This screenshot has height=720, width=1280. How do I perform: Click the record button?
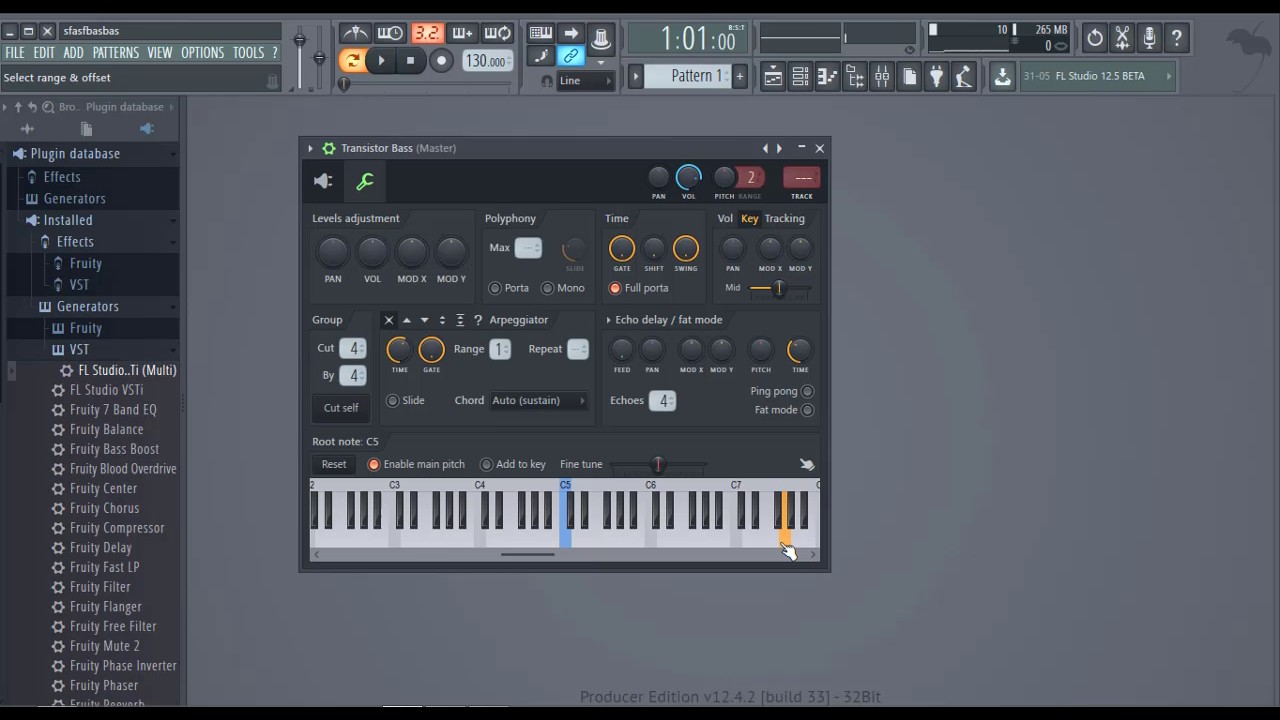pos(441,61)
